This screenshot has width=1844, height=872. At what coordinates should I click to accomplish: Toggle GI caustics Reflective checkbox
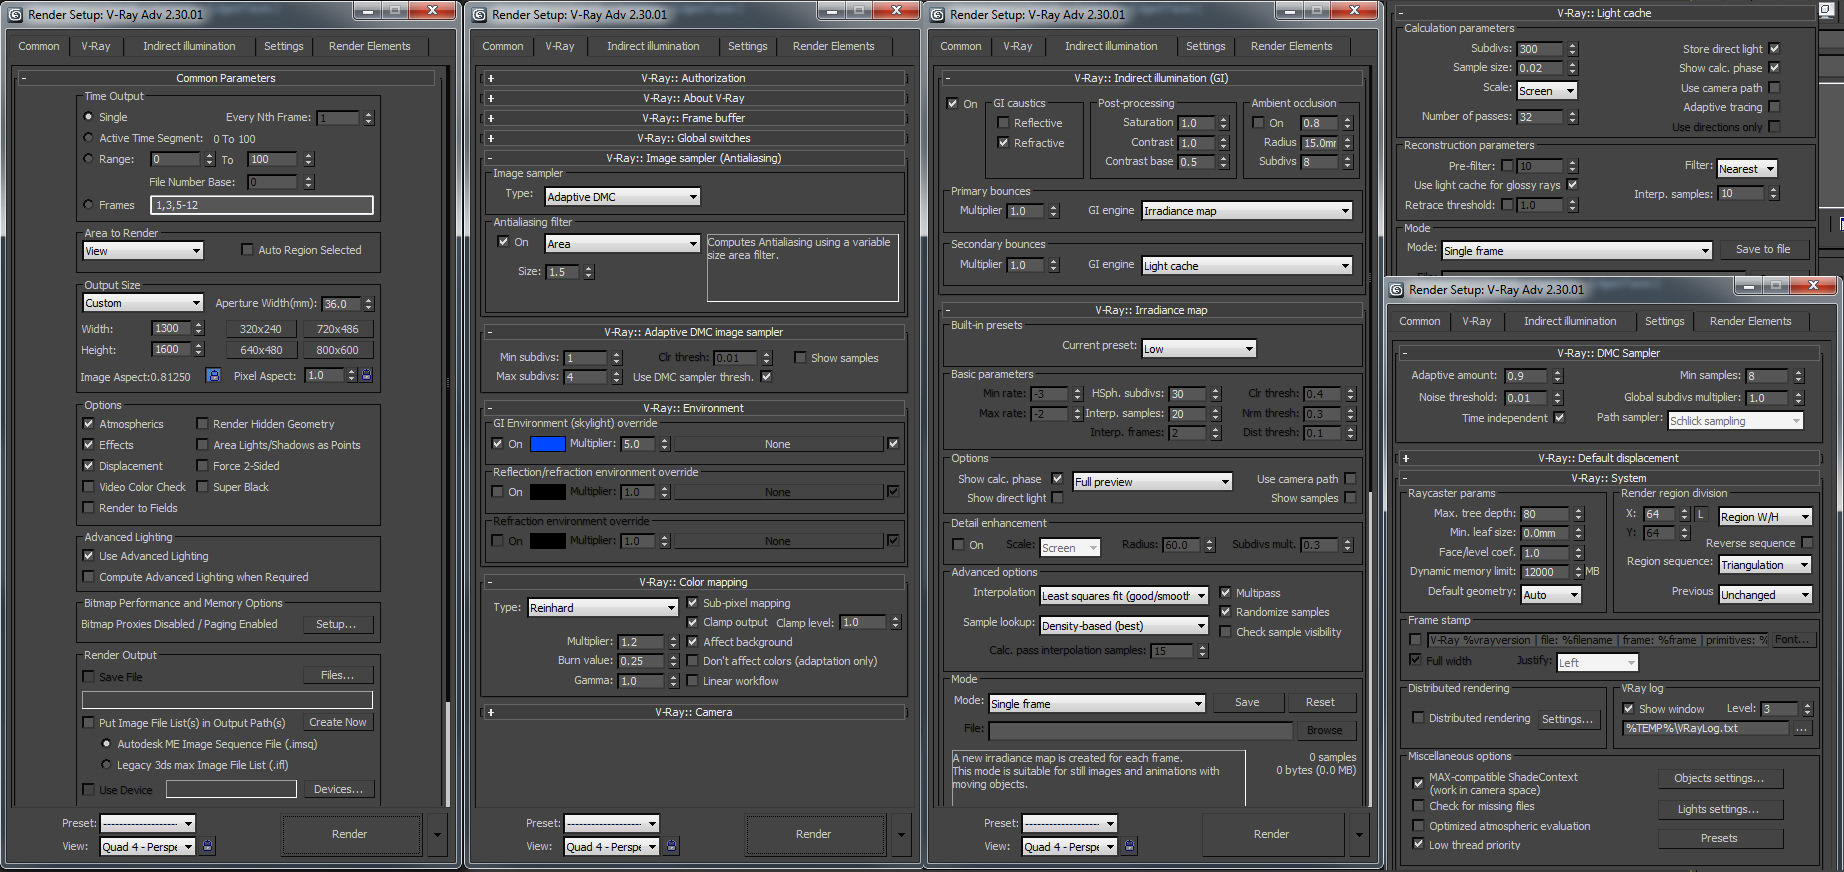point(1003,123)
